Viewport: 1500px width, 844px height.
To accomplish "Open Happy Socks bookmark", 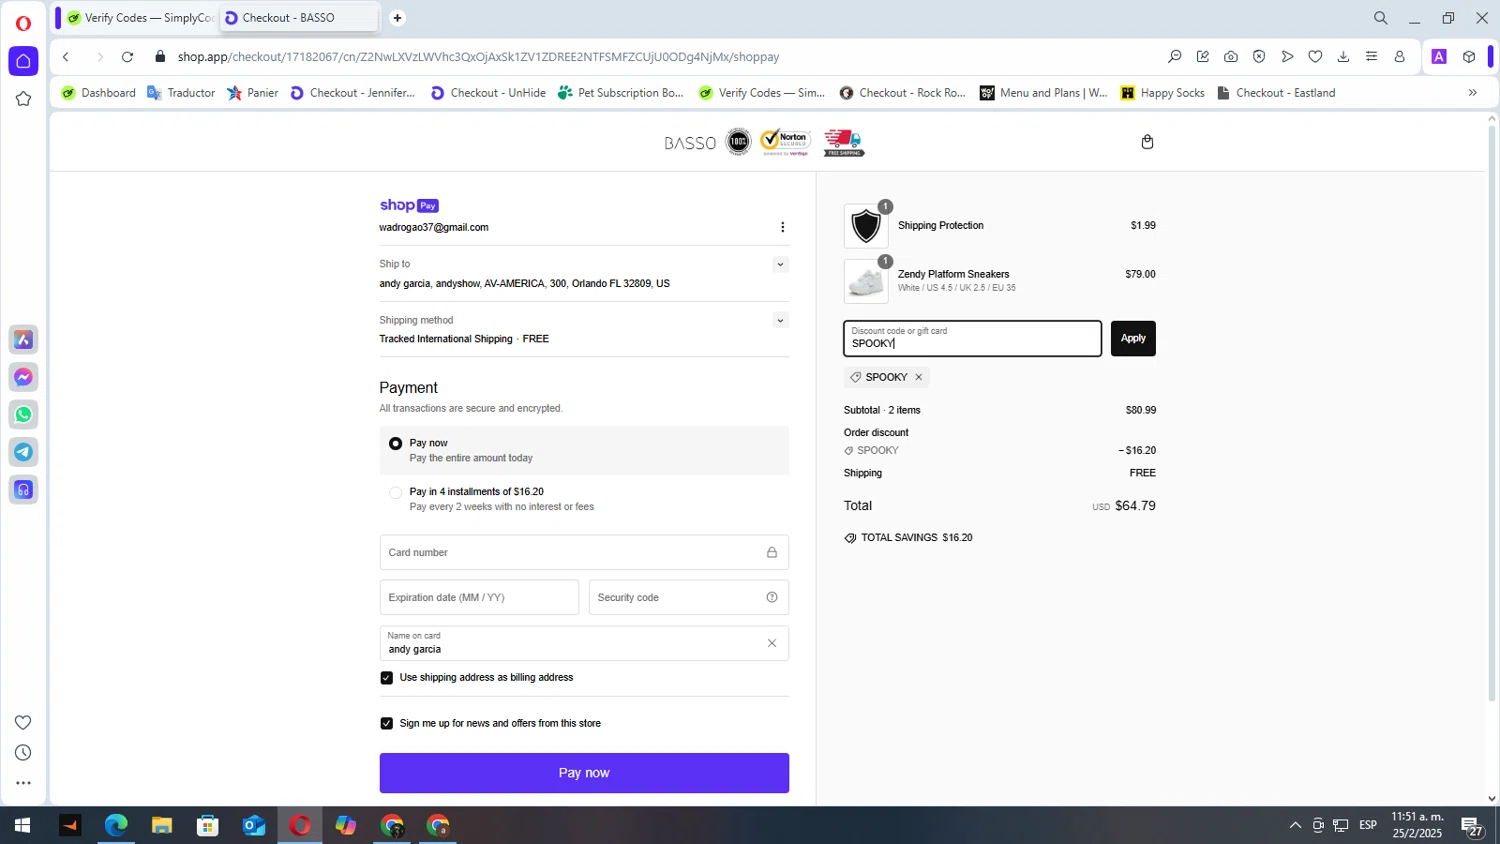I will [x=1162, y=93].
